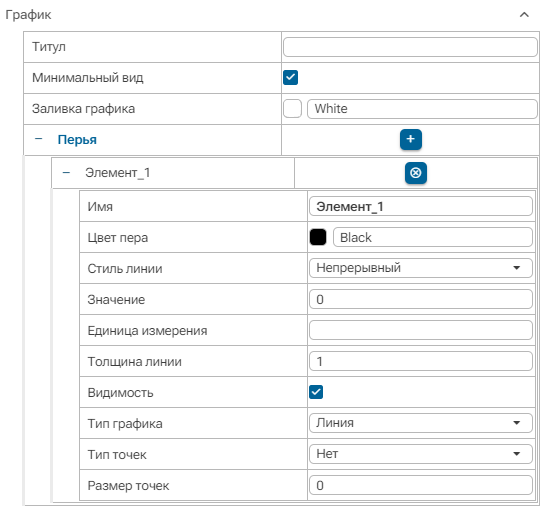540x508 pixels.
Task: Click the График section header text
Action: tap(28, 15)
